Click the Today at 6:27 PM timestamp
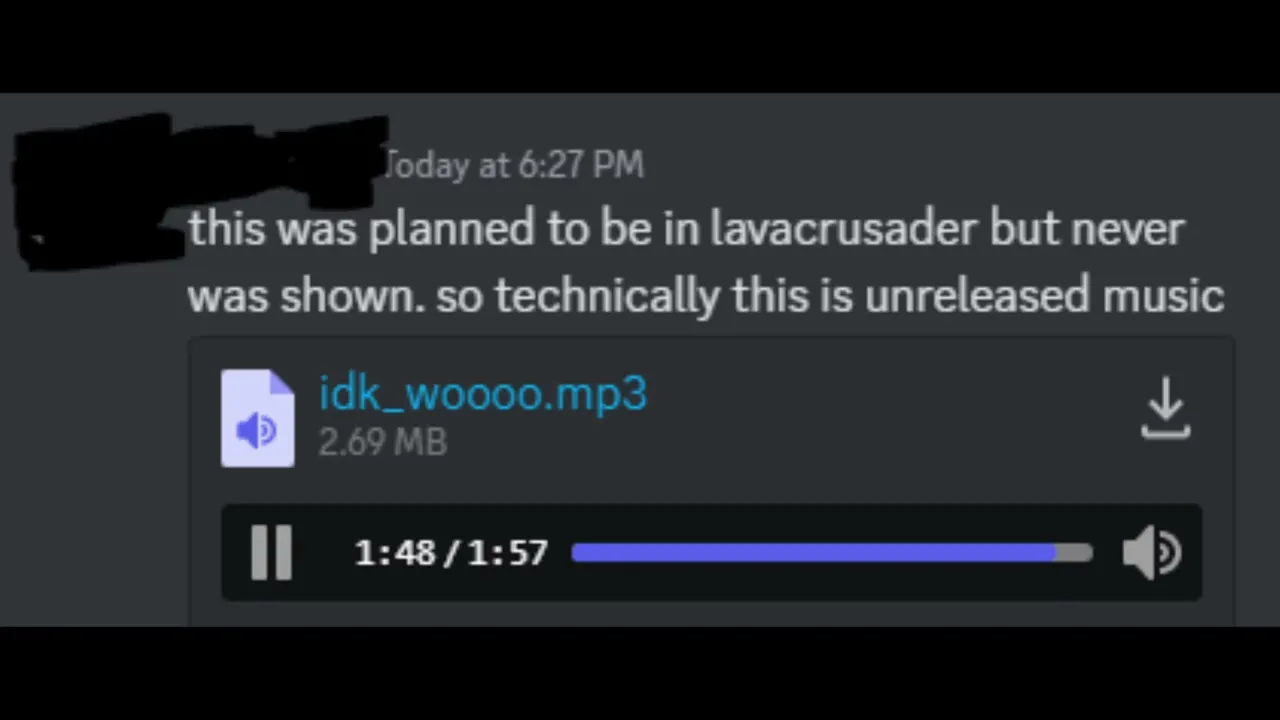 coord(513,165)
